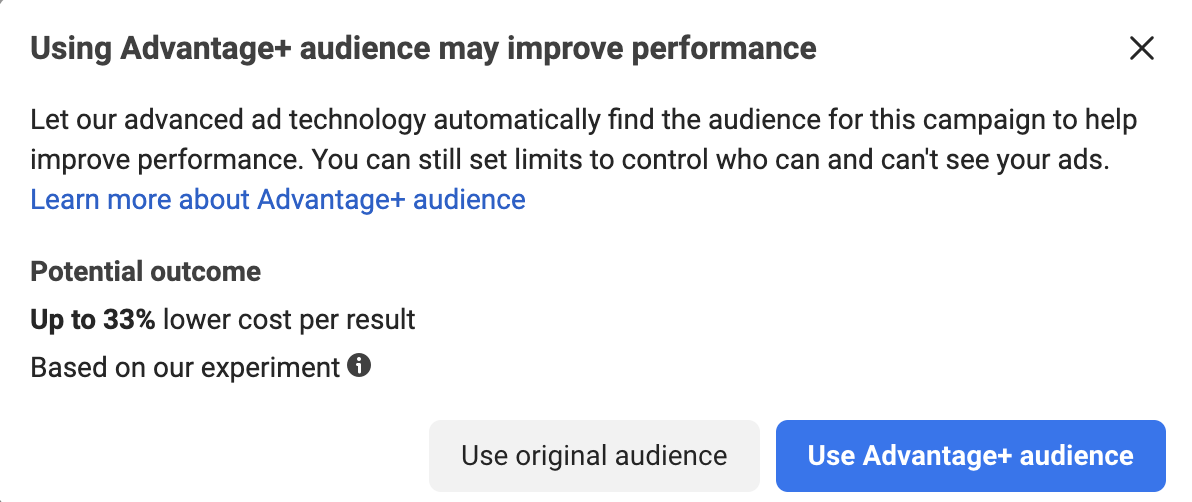Close the Advantage+ audience dialog
This screenshot has width=1192, height=502.
[x=1141, y=49]
